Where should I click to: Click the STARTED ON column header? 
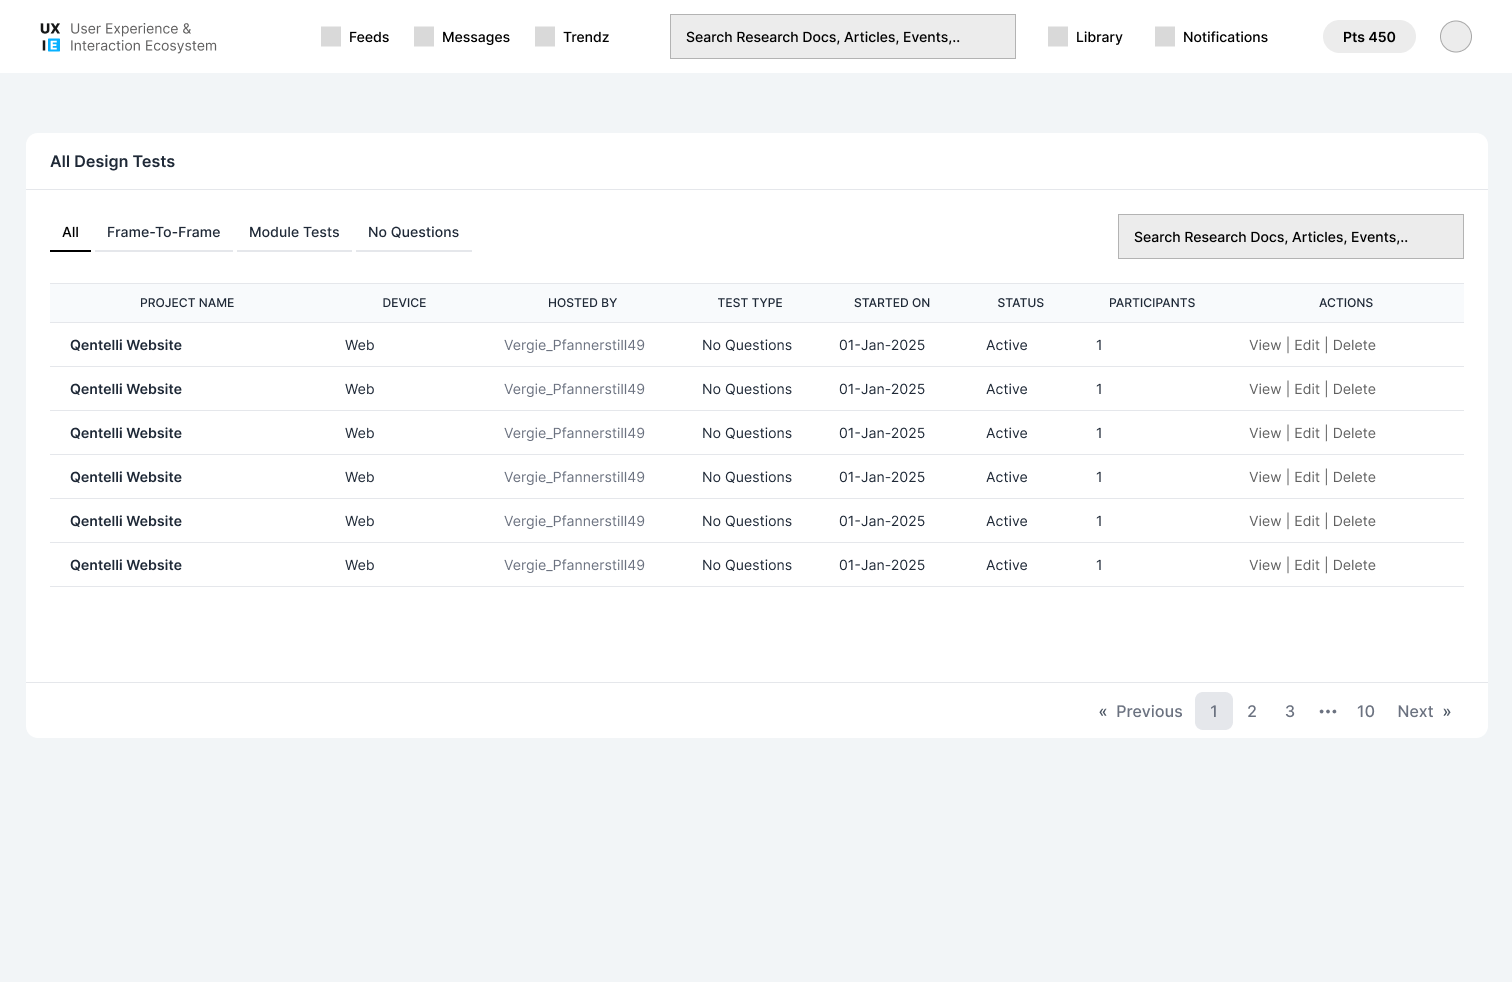(892, 303)
